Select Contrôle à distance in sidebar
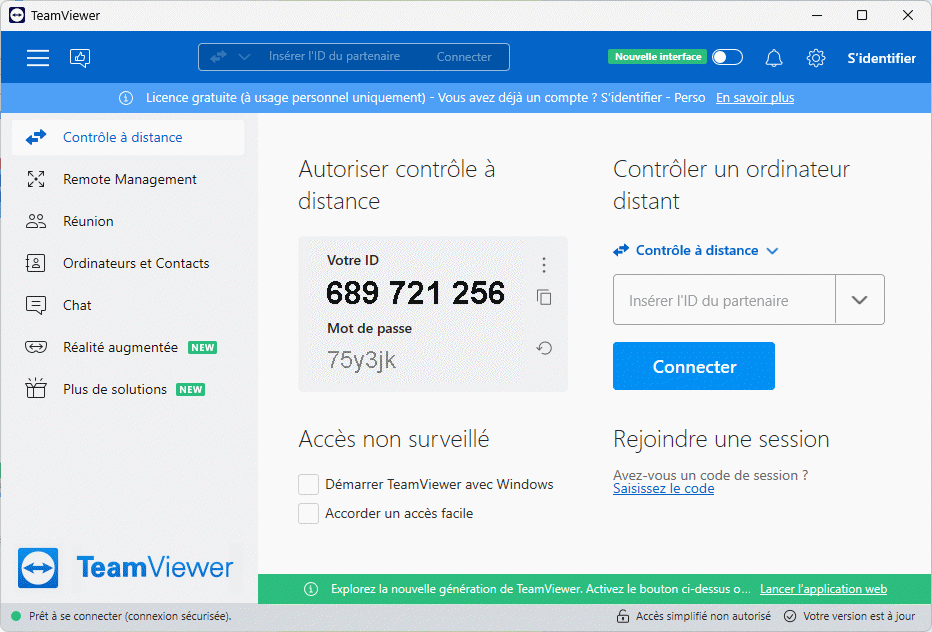This screenshot has height=632, width=932. coord(128,137)
